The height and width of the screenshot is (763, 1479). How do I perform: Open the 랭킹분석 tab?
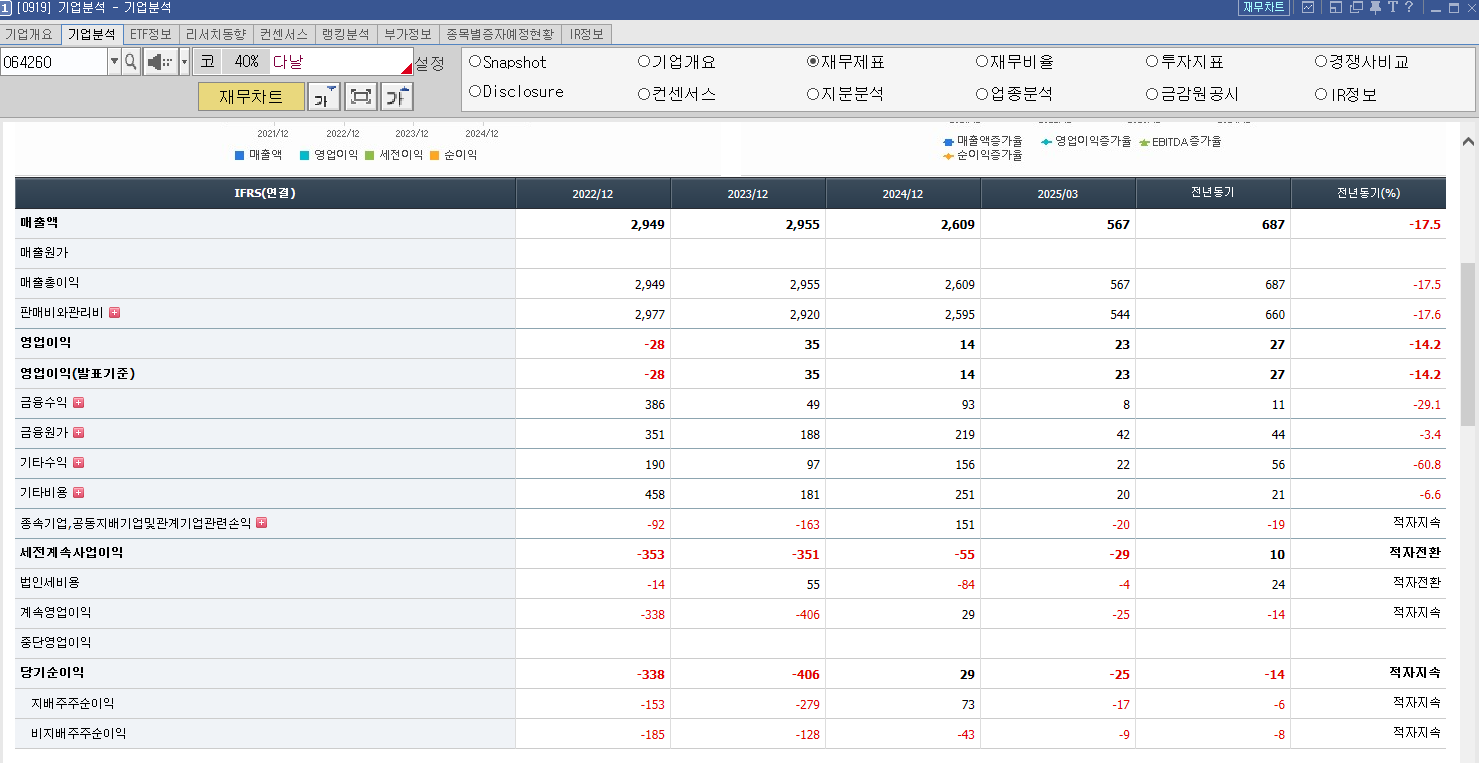[x=346, y=34]
